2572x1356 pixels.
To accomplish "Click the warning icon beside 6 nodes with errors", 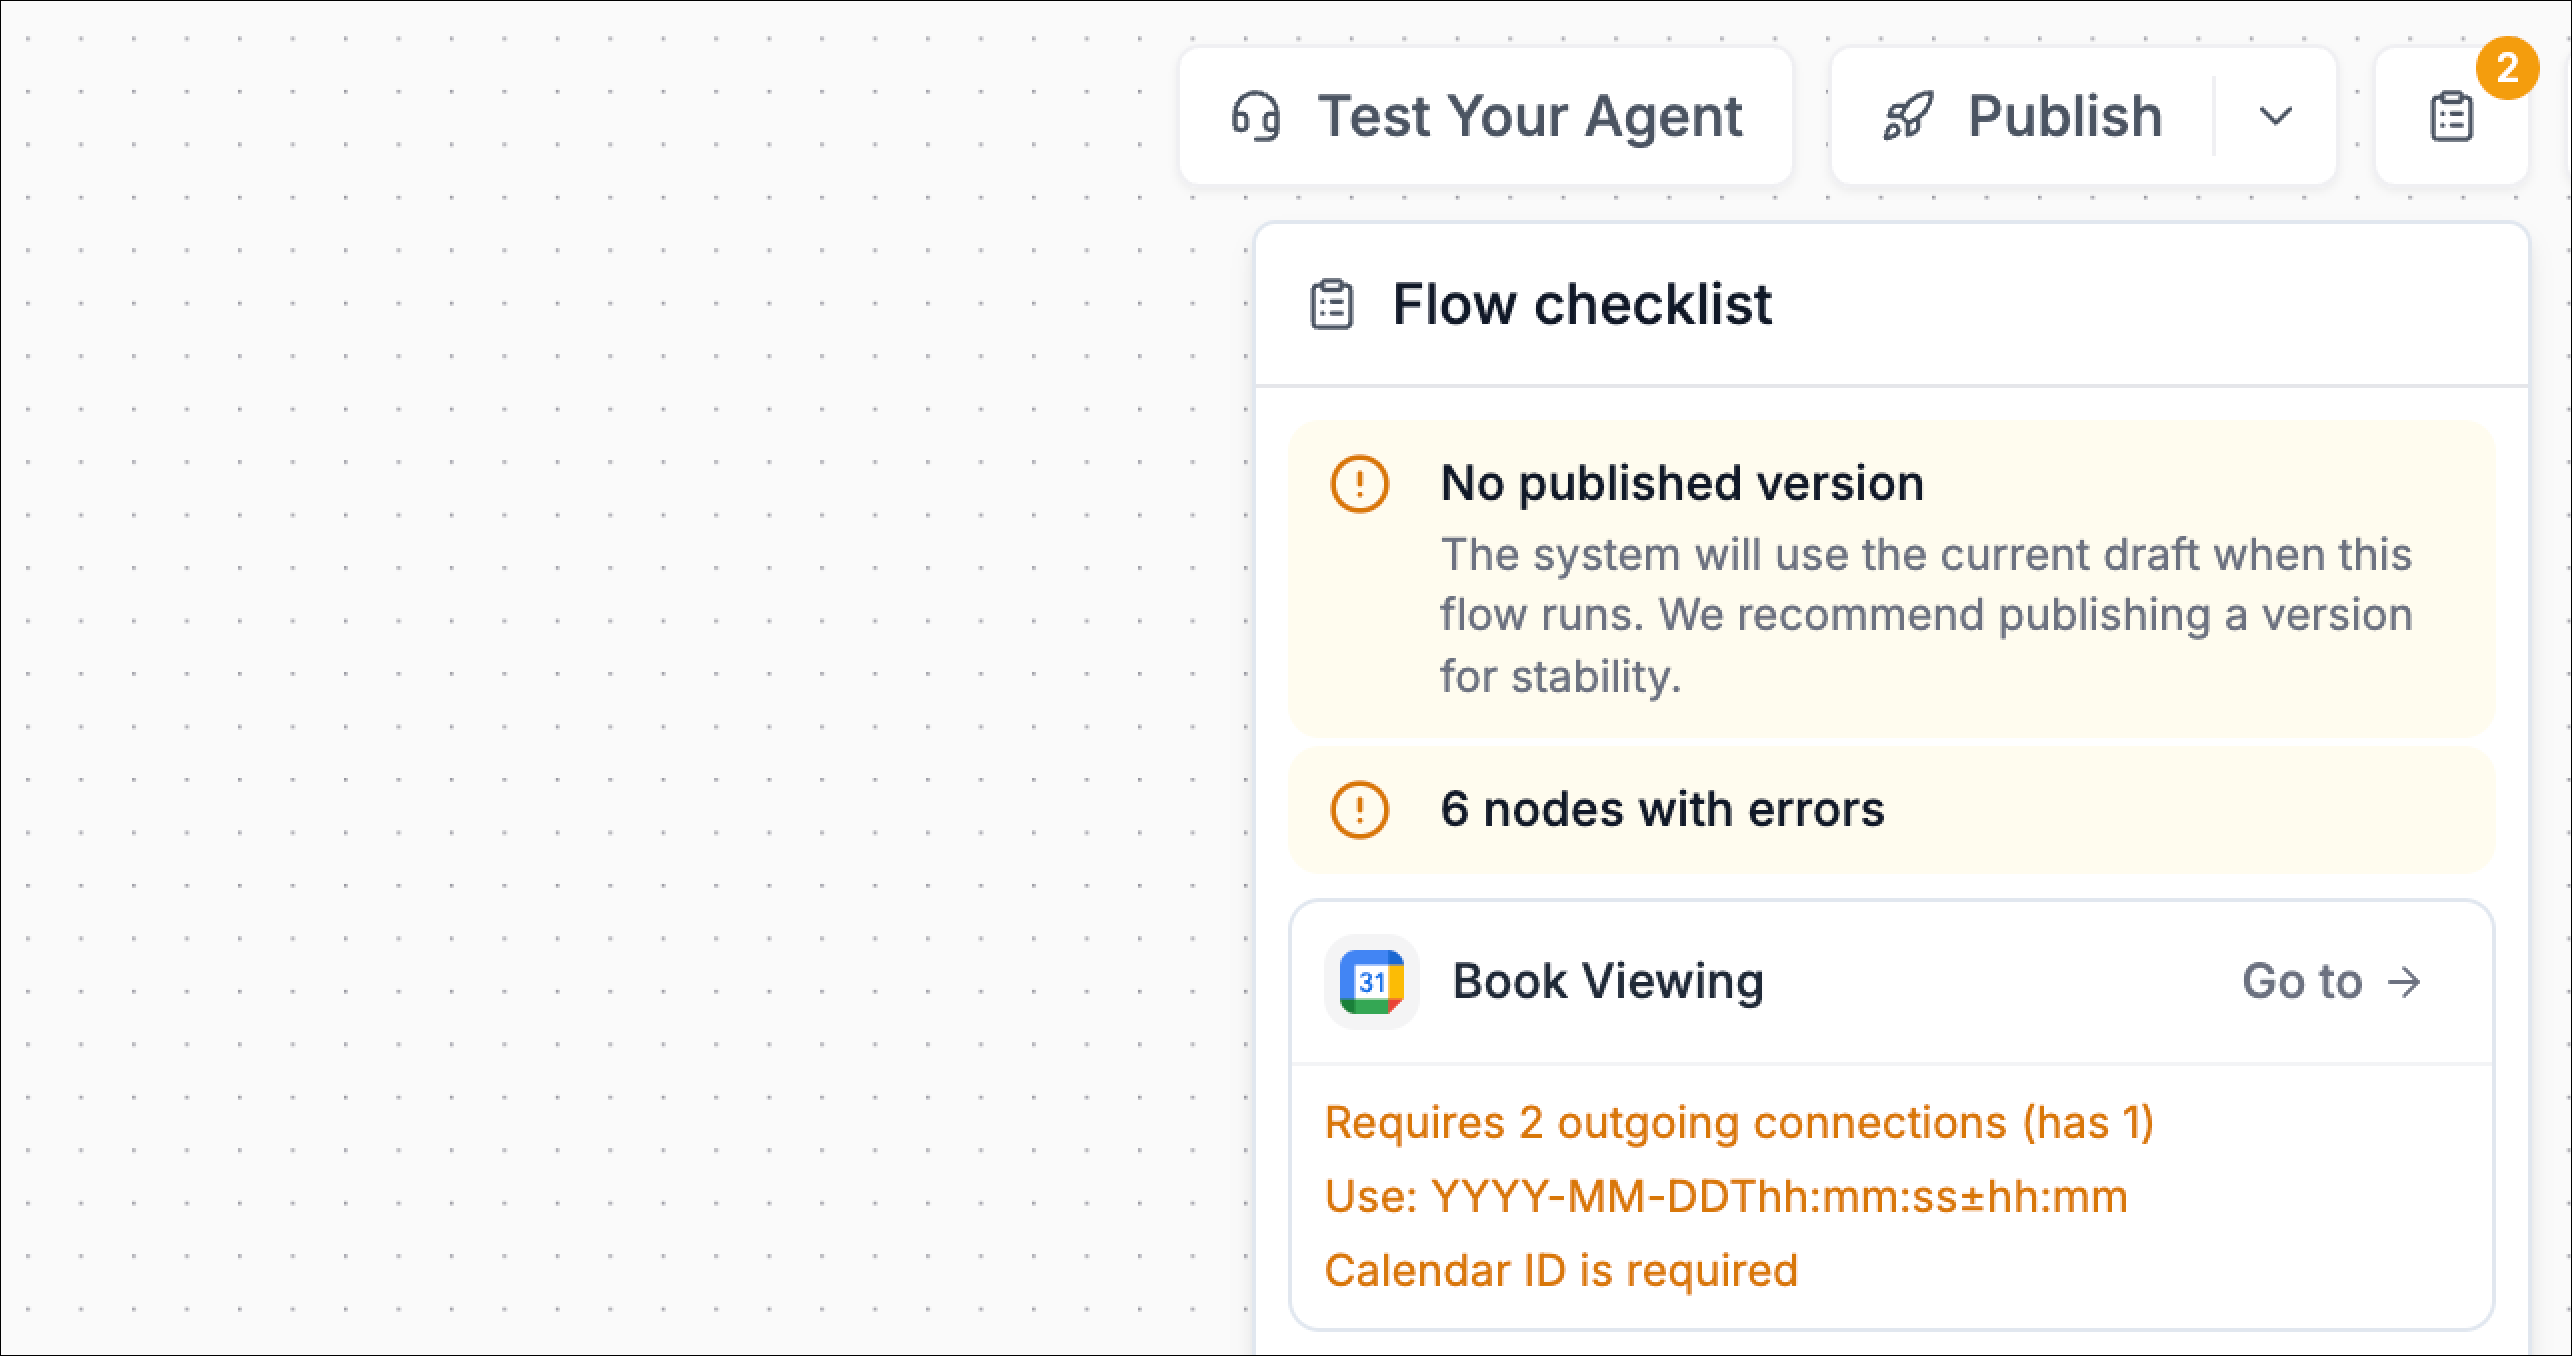I will (x=1359, y=809).
